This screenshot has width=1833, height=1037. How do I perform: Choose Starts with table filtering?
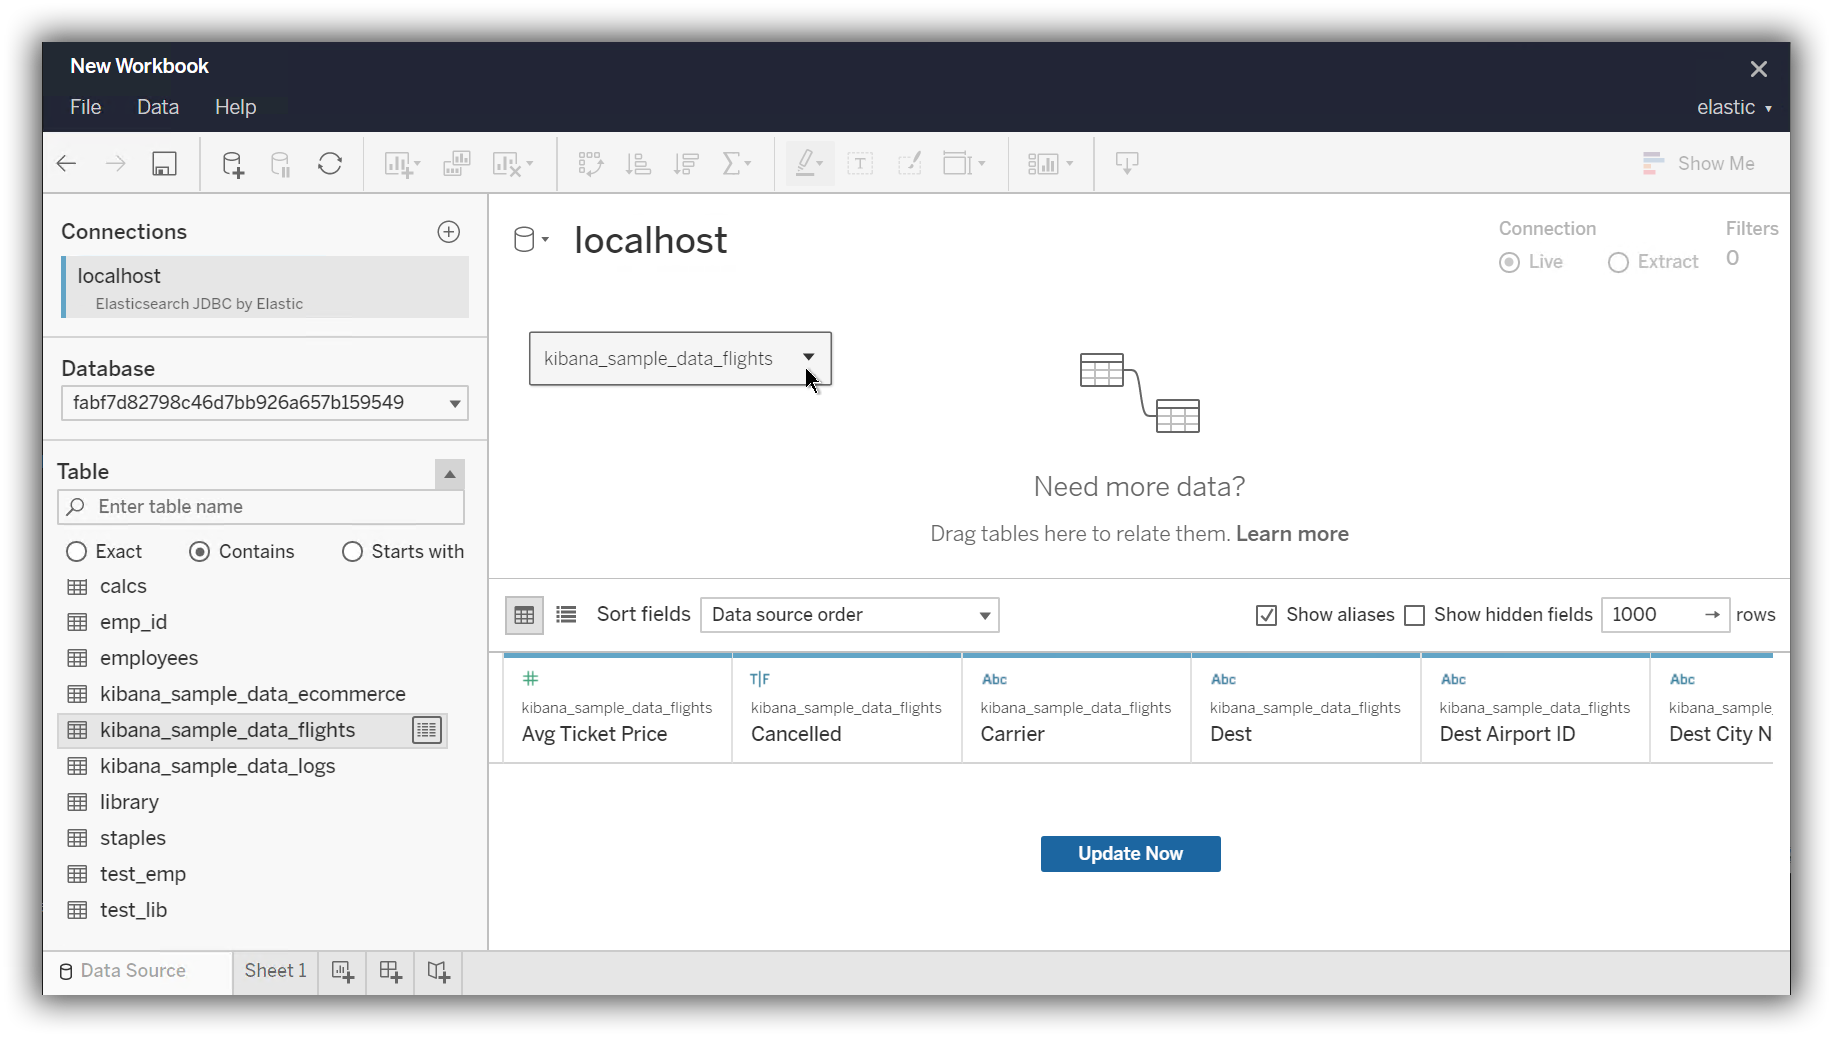coord(352,551)
